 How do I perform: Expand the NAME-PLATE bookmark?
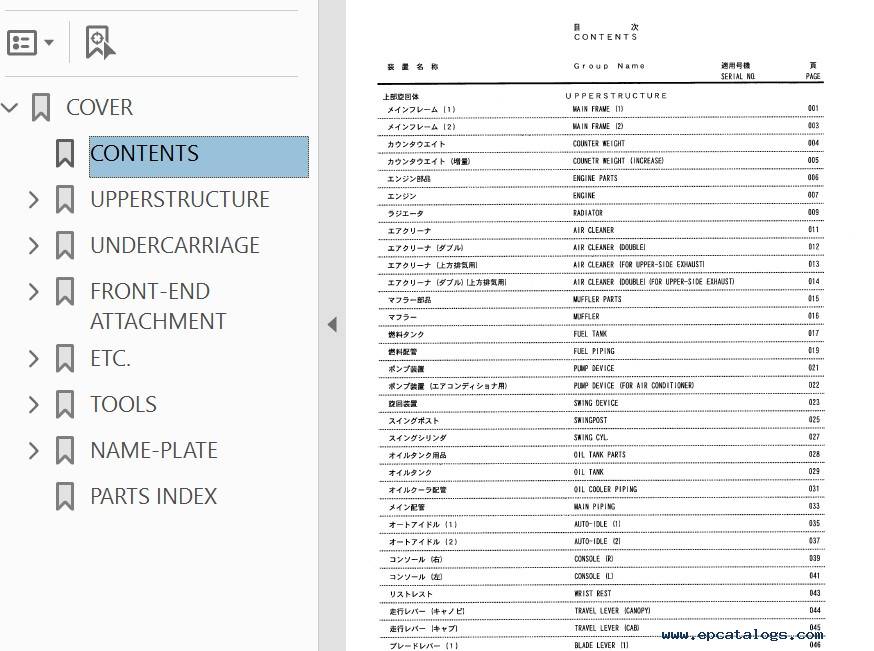coord(34,450)
